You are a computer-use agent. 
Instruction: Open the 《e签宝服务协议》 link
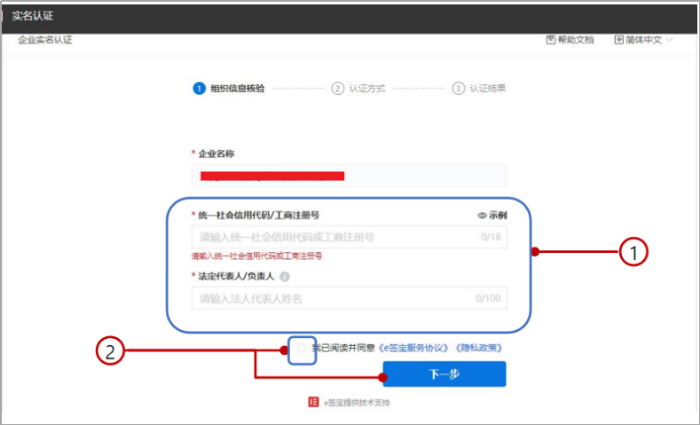[413, 348]
